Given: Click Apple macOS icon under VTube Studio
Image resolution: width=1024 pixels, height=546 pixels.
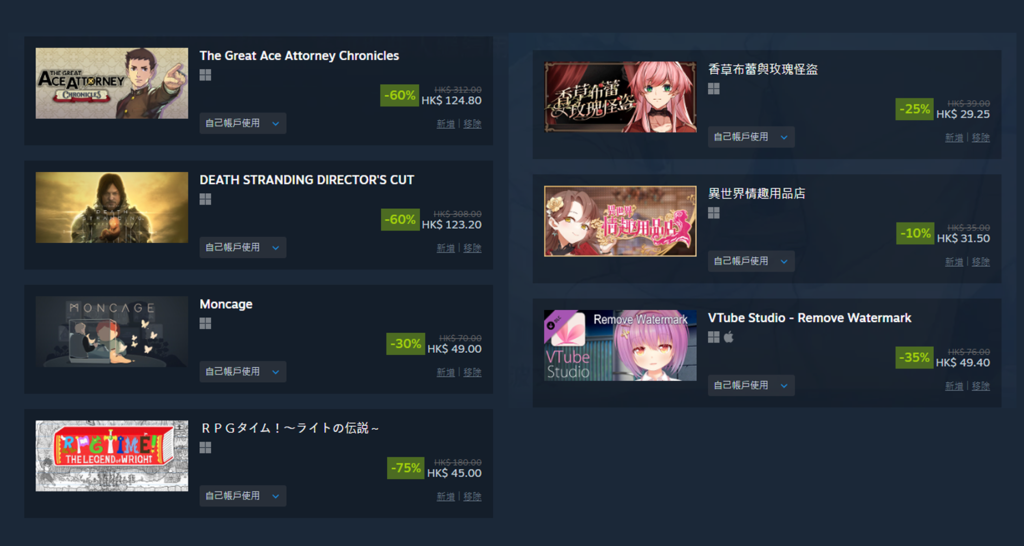Looking at the screenshot, I should tap(729, 337).
